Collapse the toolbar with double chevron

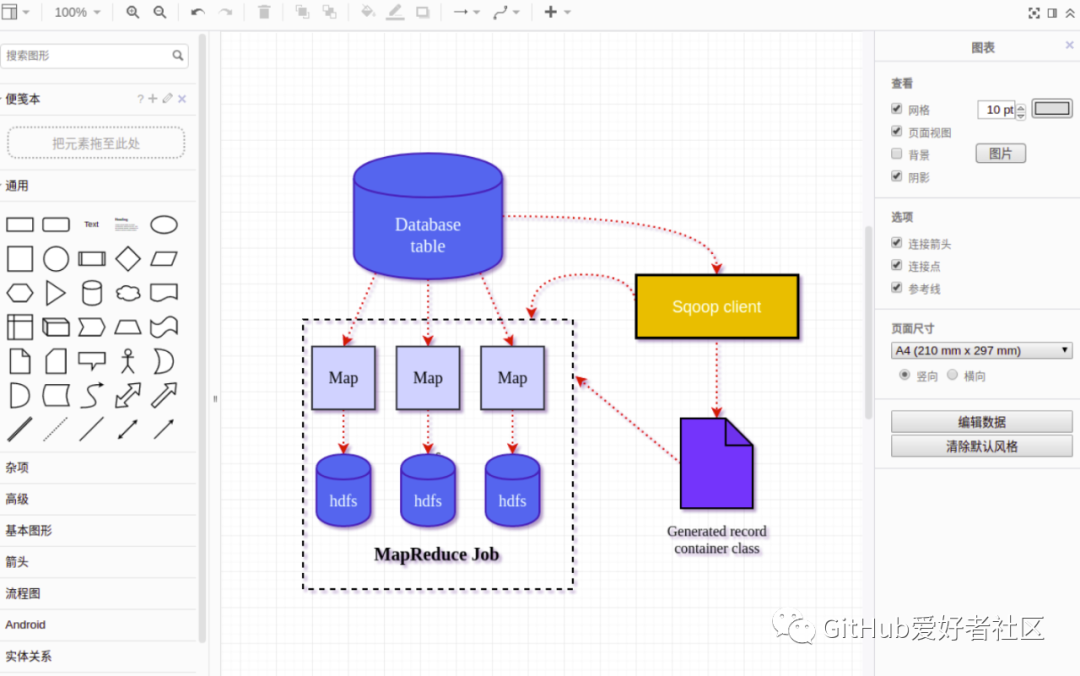tap(1070, 12)
